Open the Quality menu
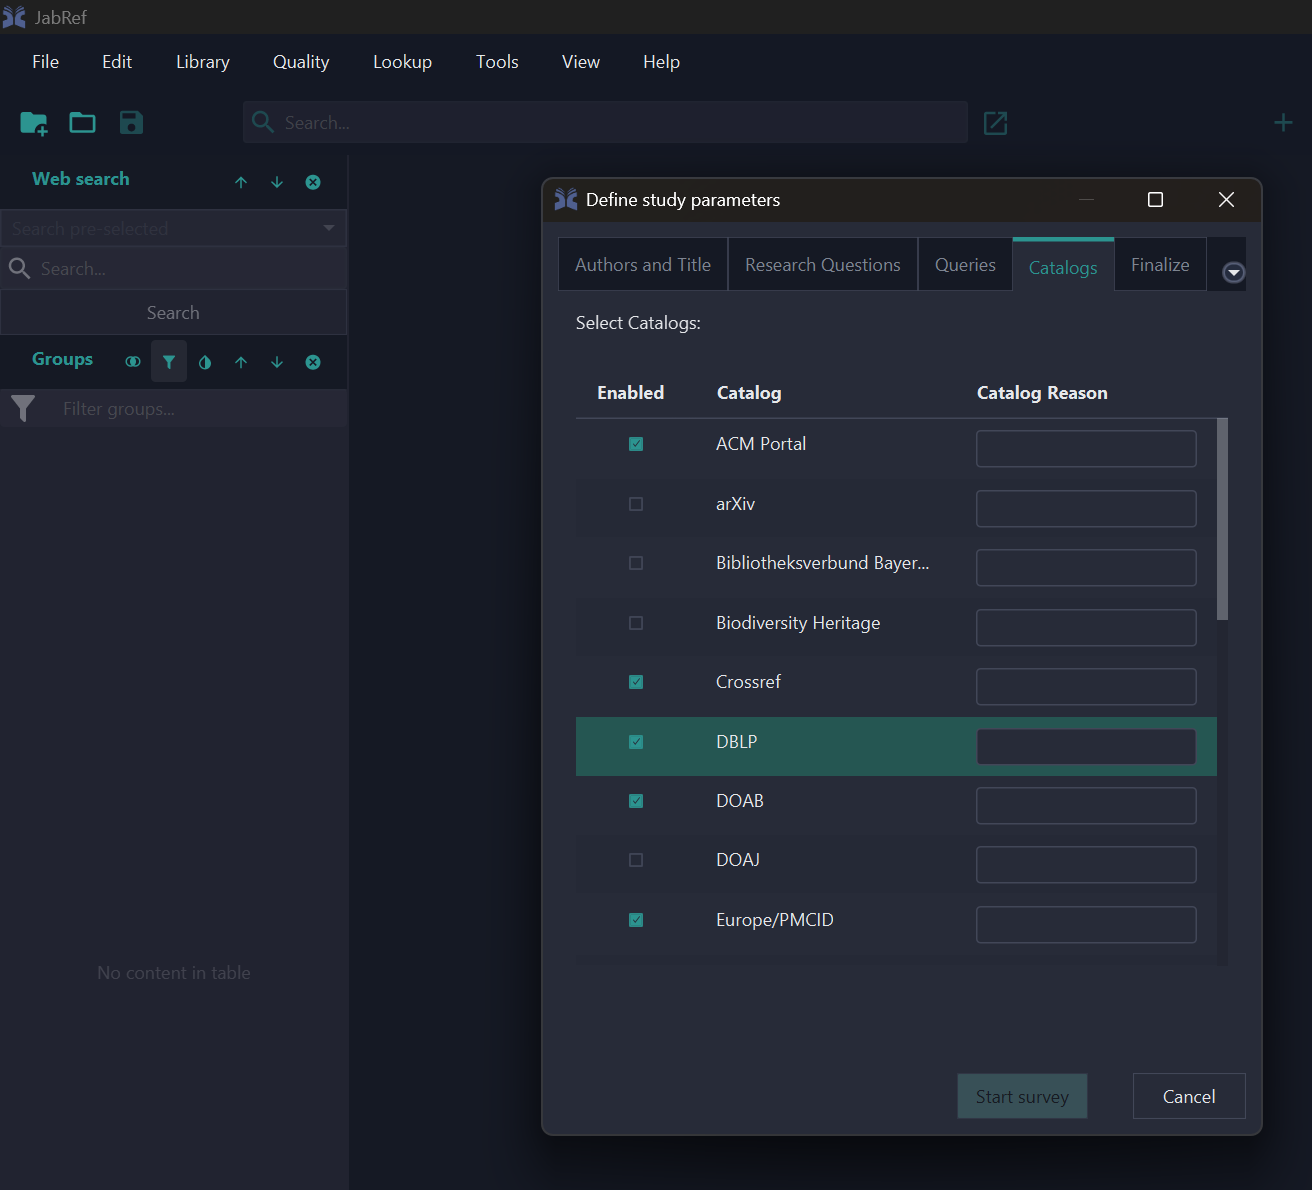This screenshot has width=1312, height=1190. (301, 62)
